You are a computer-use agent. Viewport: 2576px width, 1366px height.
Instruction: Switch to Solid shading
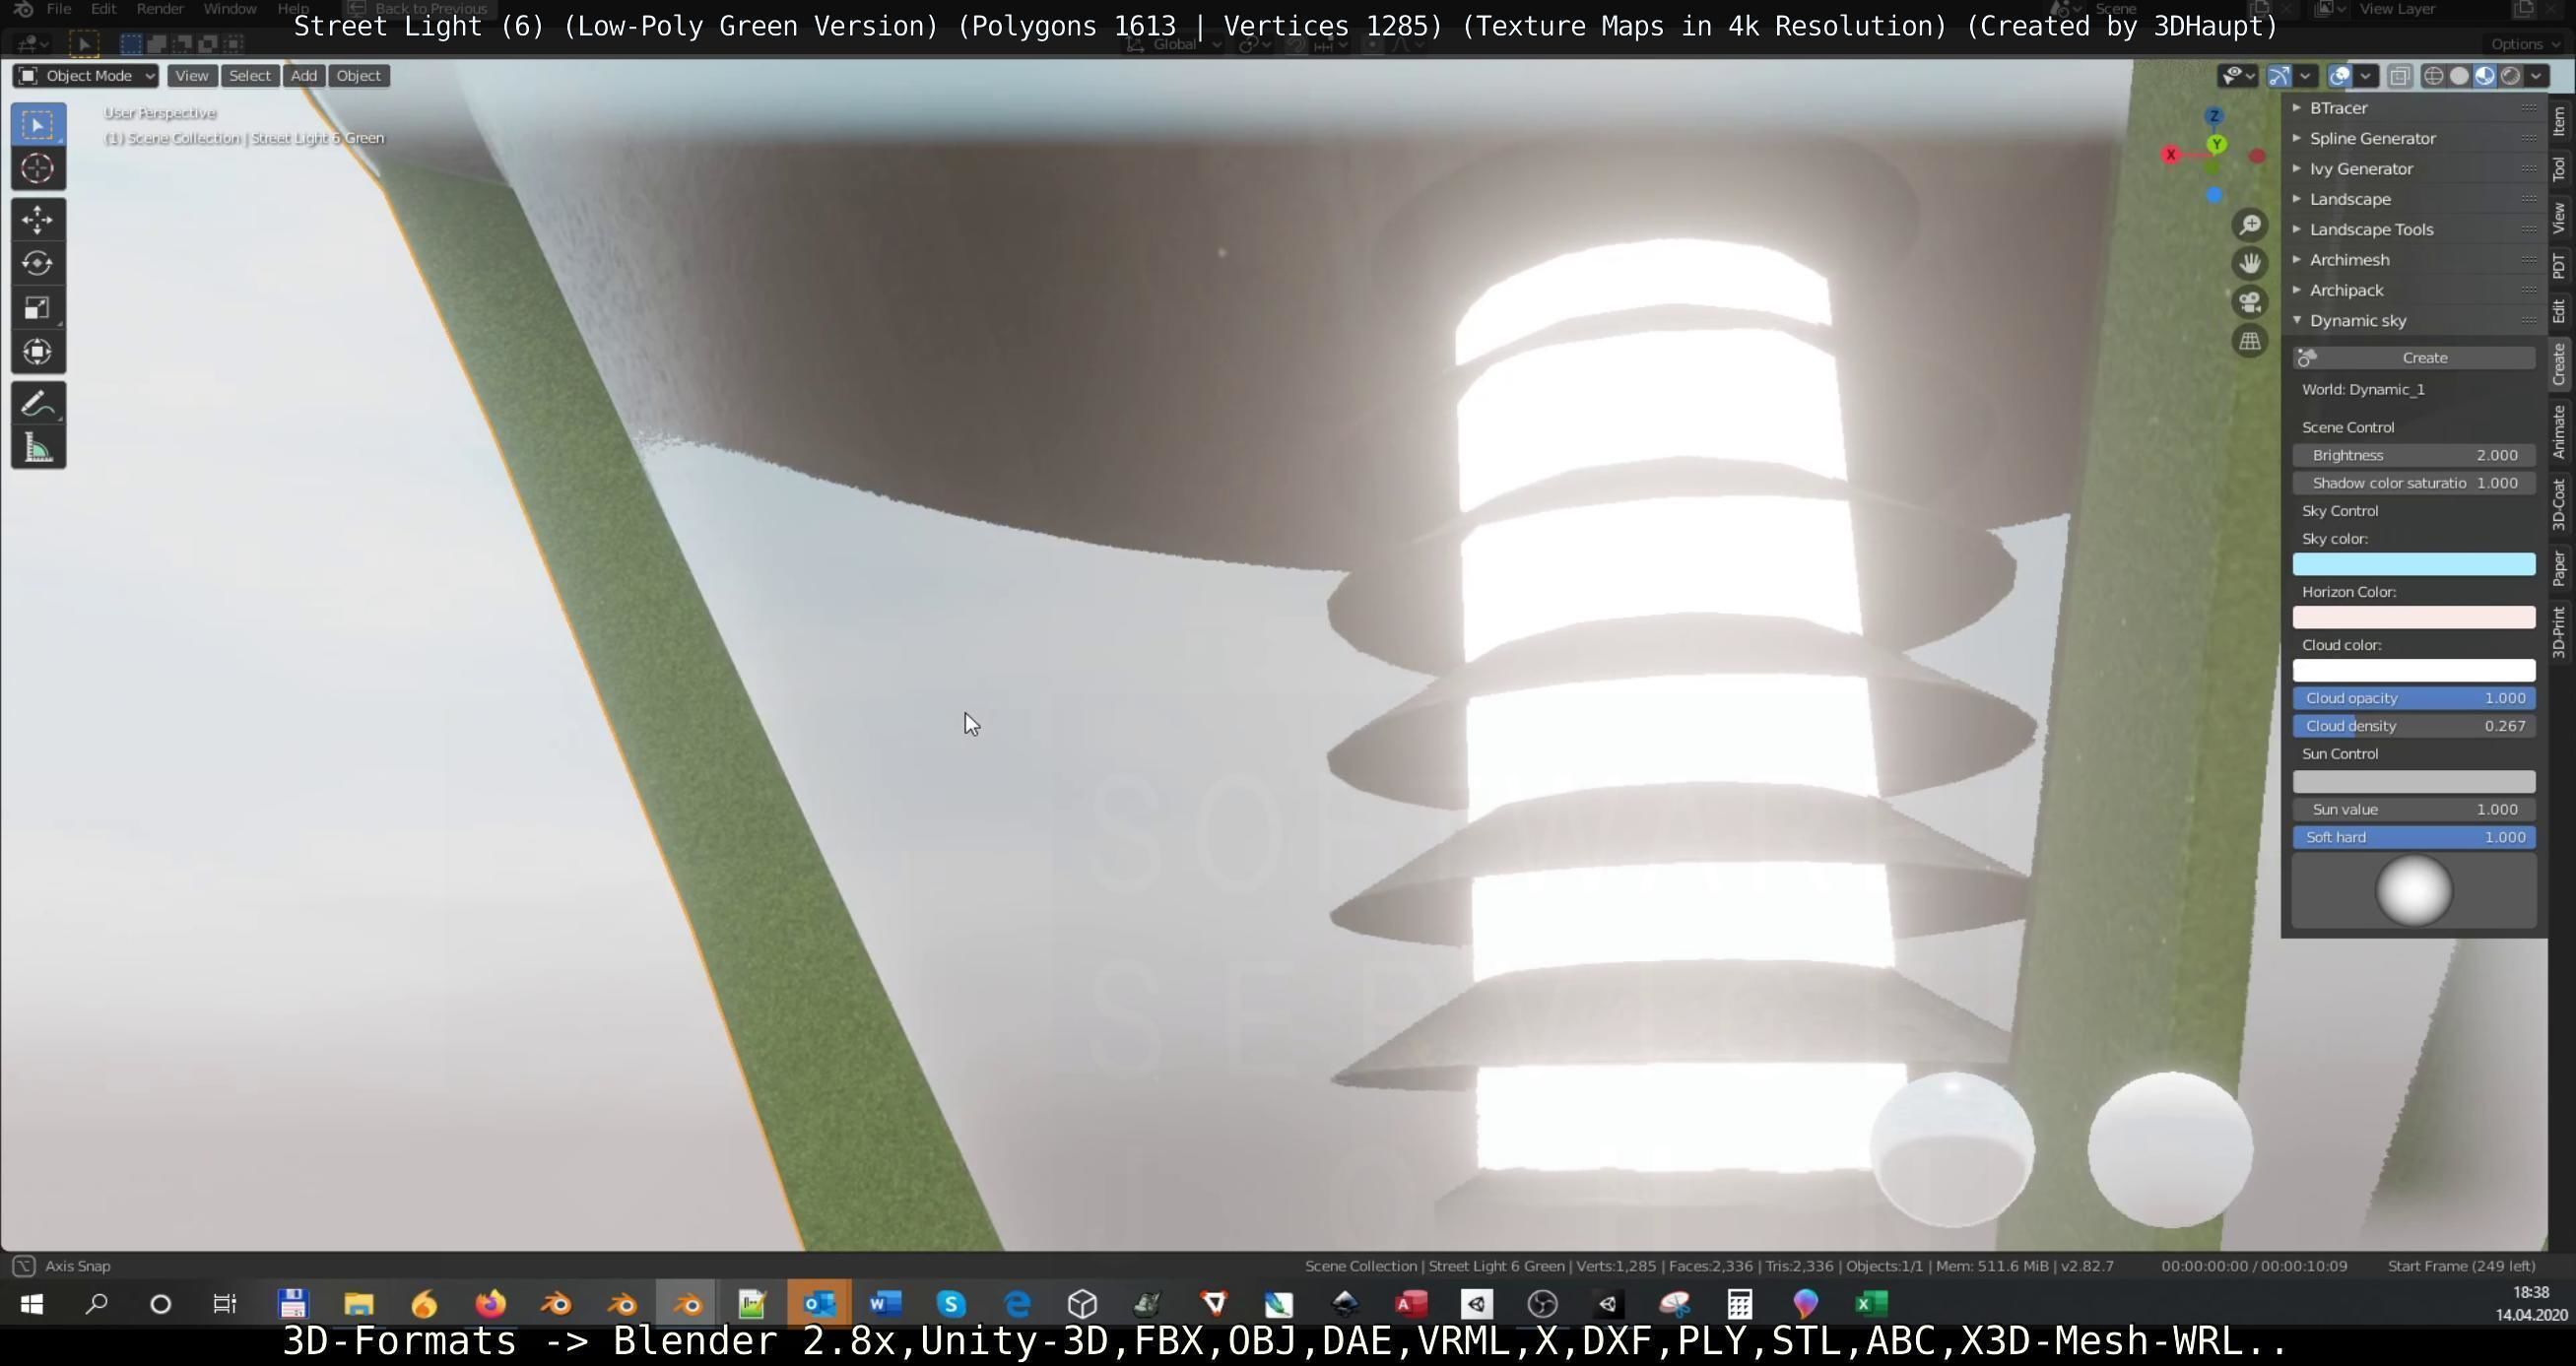[x=2460, y=76]
